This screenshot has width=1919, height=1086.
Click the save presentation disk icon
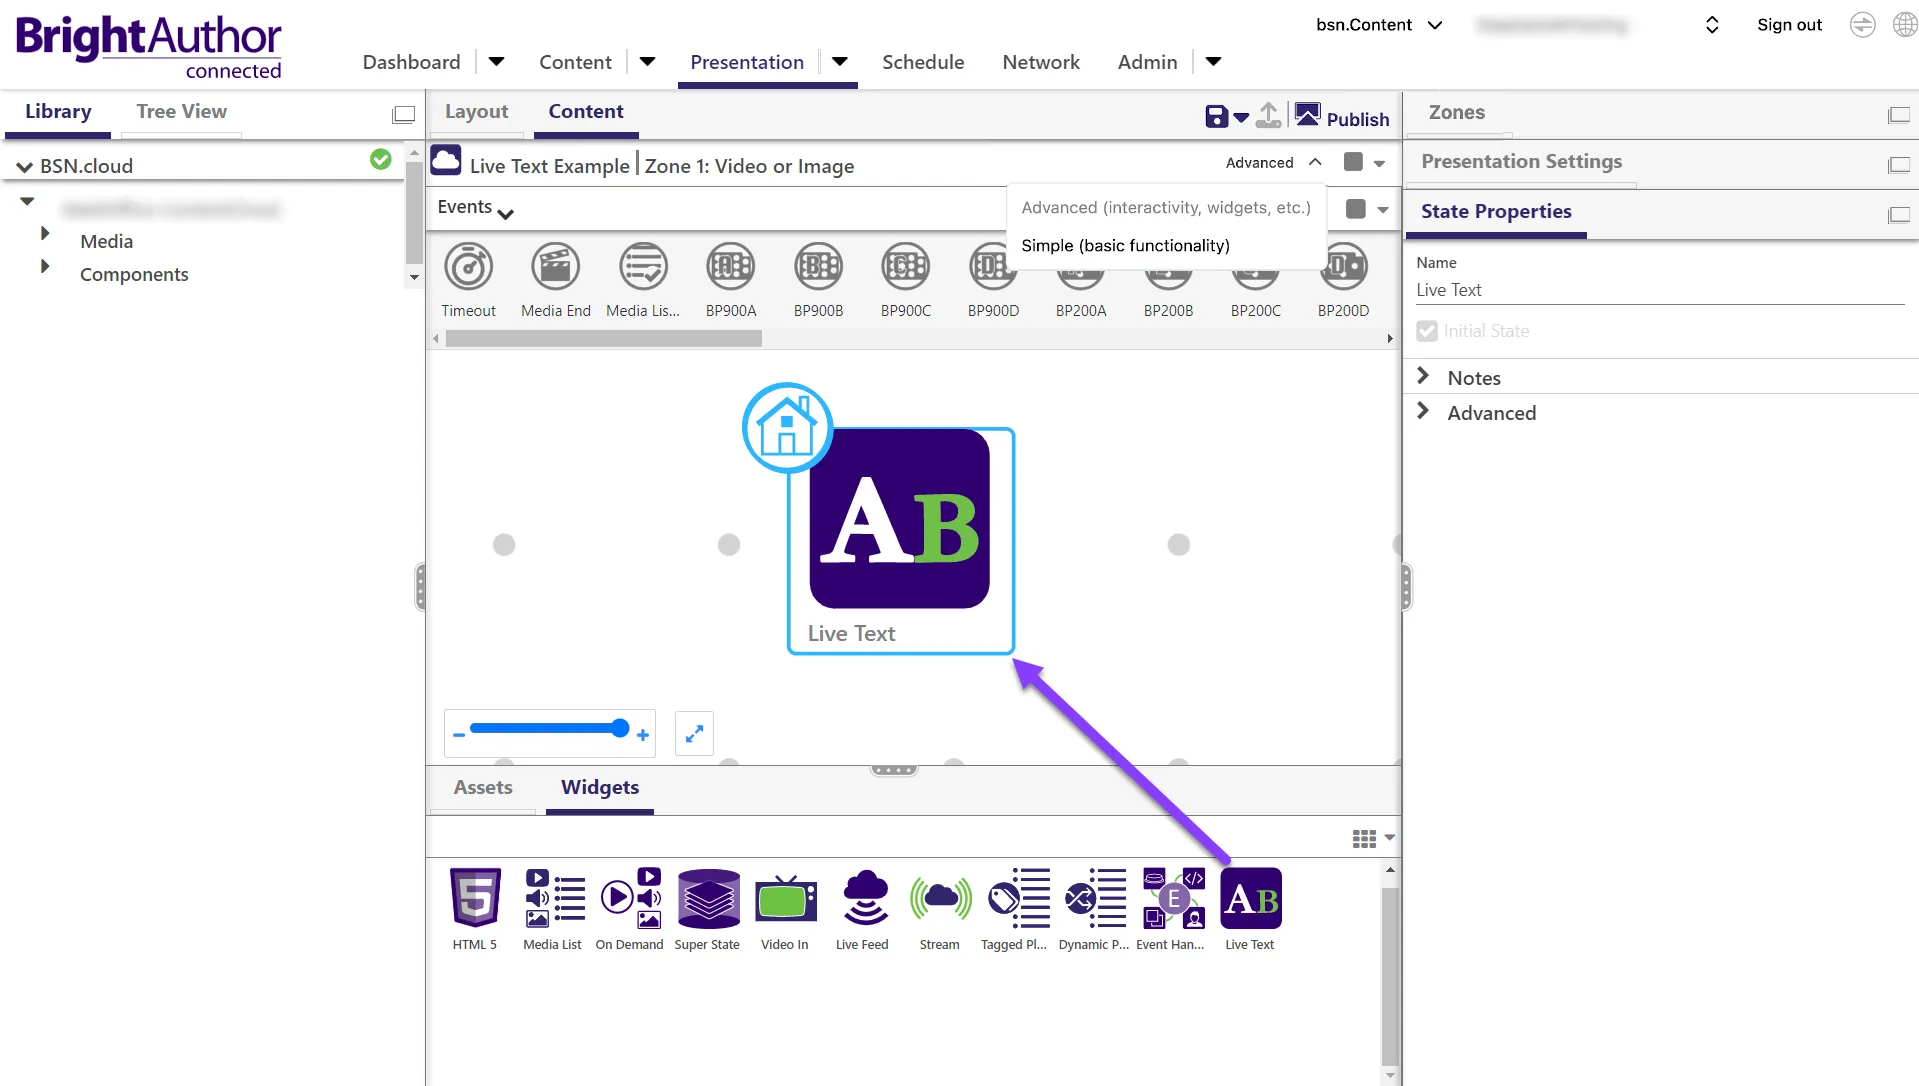1216,117
